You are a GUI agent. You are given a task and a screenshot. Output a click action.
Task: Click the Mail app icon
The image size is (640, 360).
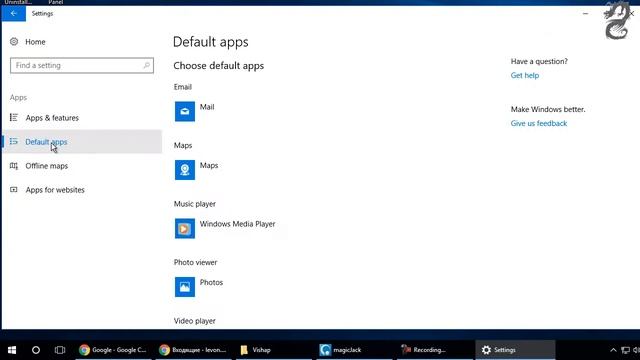tap(185, 111)
